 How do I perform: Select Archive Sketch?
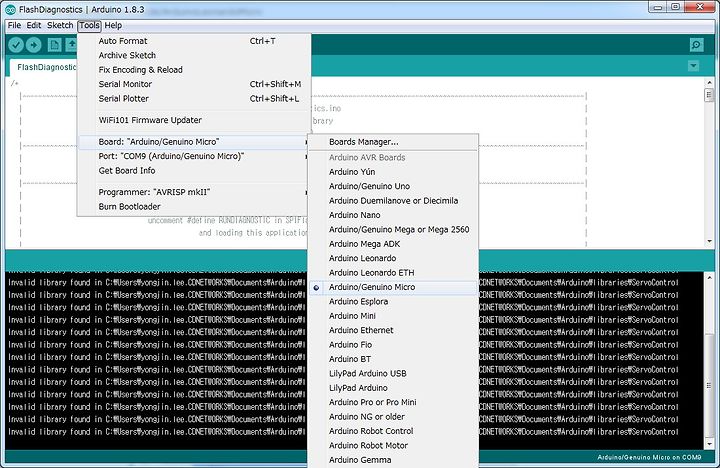(x=194, y=55)
